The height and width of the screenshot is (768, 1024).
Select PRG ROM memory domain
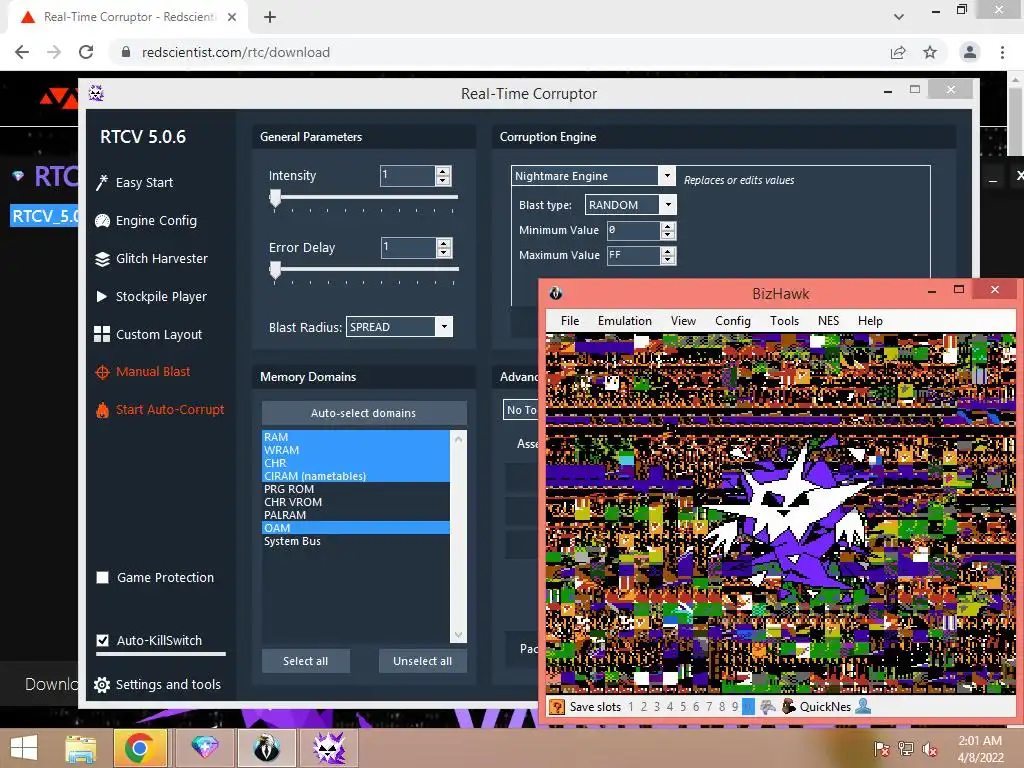356,489
